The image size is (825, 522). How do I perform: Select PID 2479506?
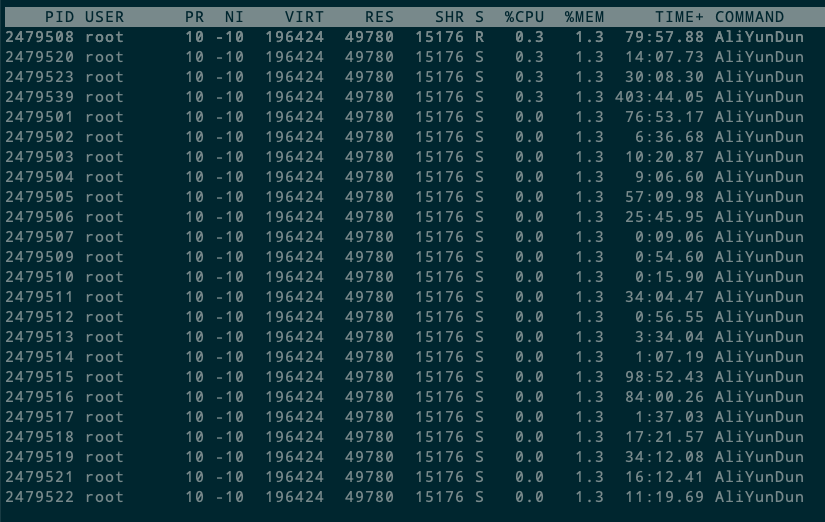coord(39,217)
